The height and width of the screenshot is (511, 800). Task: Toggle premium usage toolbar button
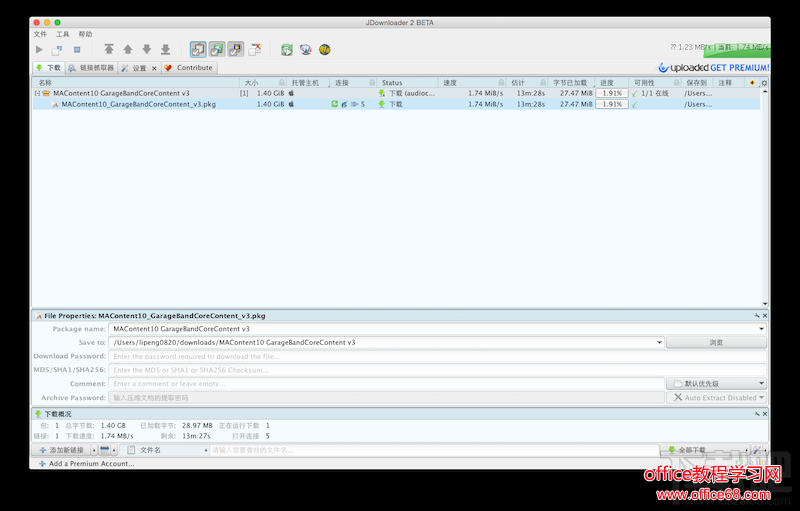coord(236,49)
